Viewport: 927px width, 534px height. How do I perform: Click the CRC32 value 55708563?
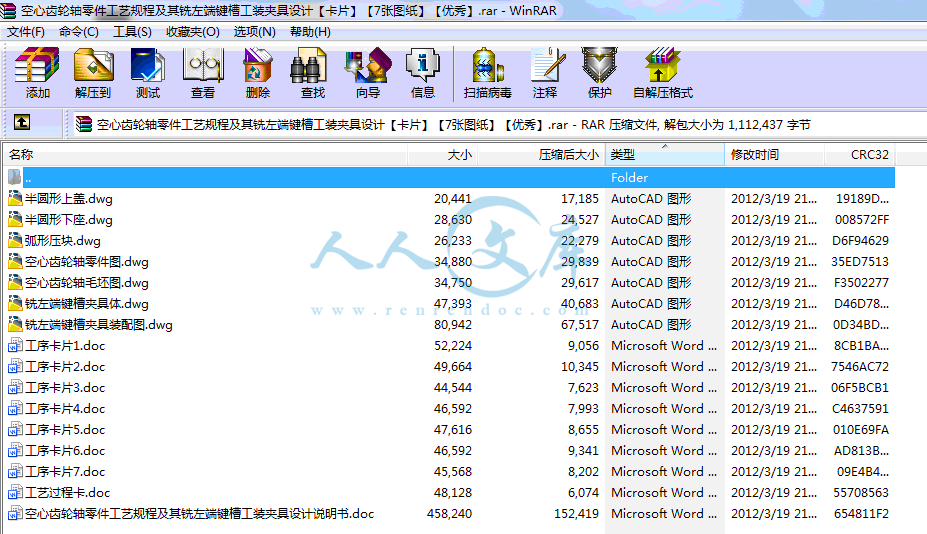pos(861,492)
